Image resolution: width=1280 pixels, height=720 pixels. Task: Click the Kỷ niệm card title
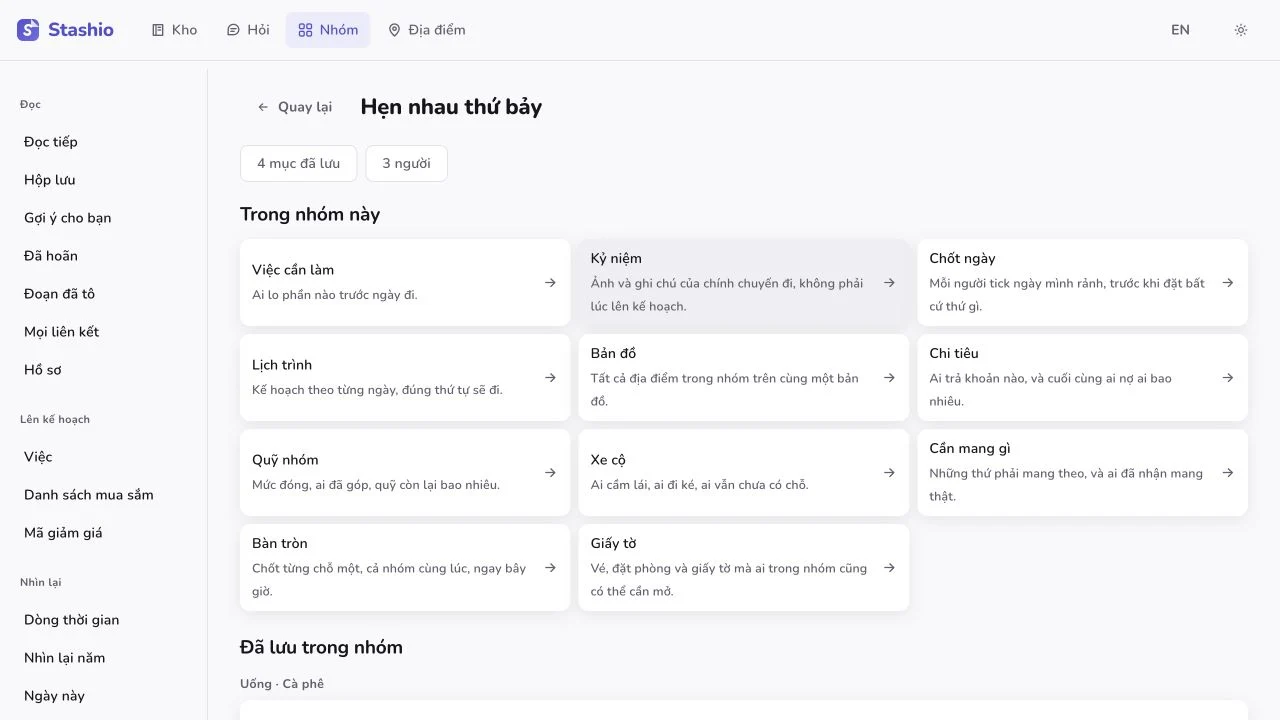point(616,259)
